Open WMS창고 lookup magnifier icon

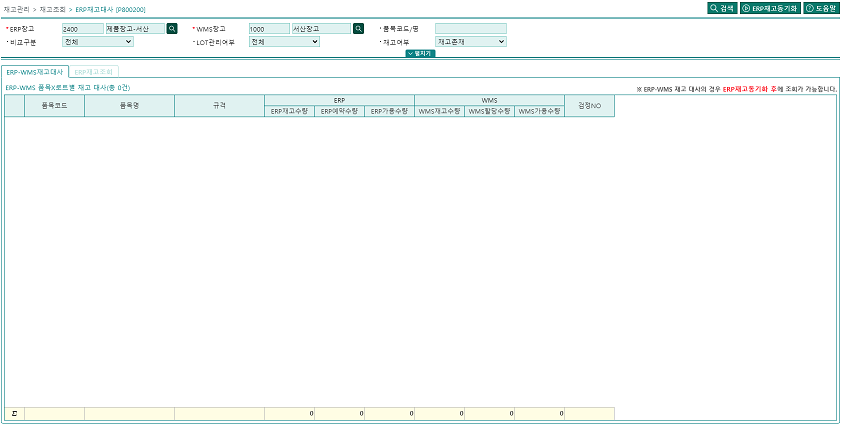(358, 28)
